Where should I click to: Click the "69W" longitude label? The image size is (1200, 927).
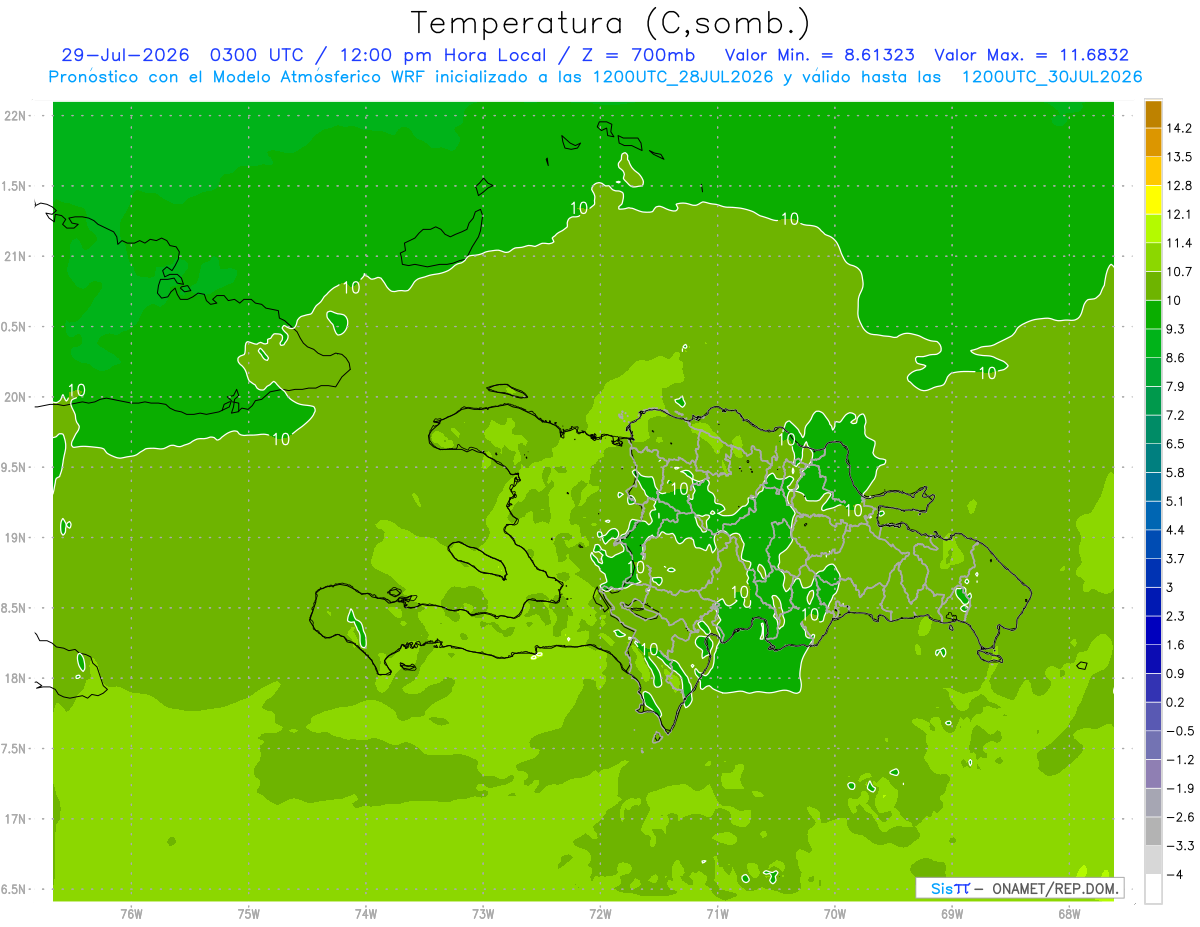pos(951,914)
